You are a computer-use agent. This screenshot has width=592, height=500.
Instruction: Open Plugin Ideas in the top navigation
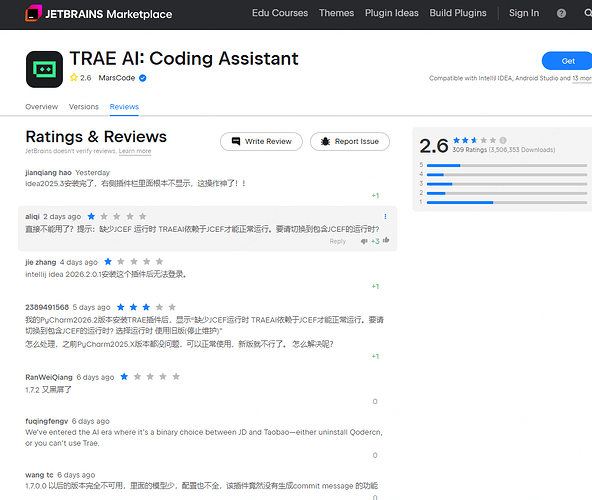(392, 13)
